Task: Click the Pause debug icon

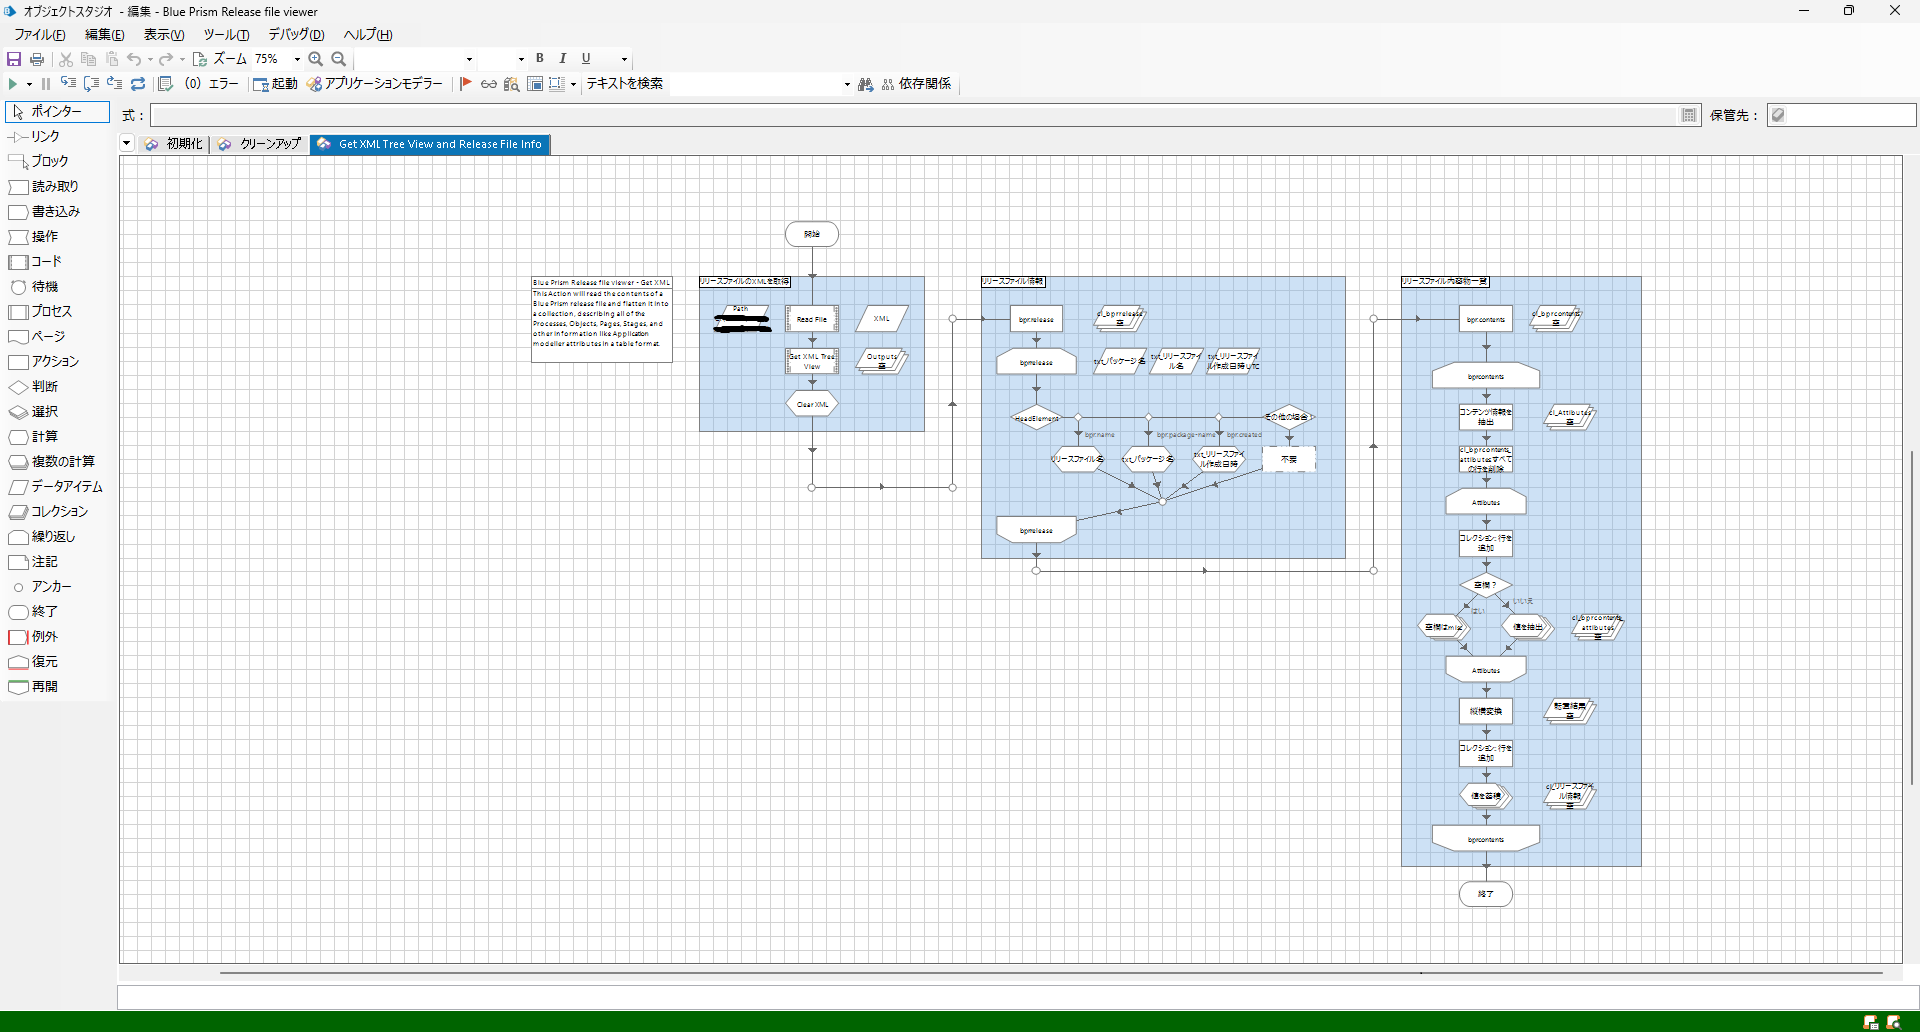Action: click(45, 84)
